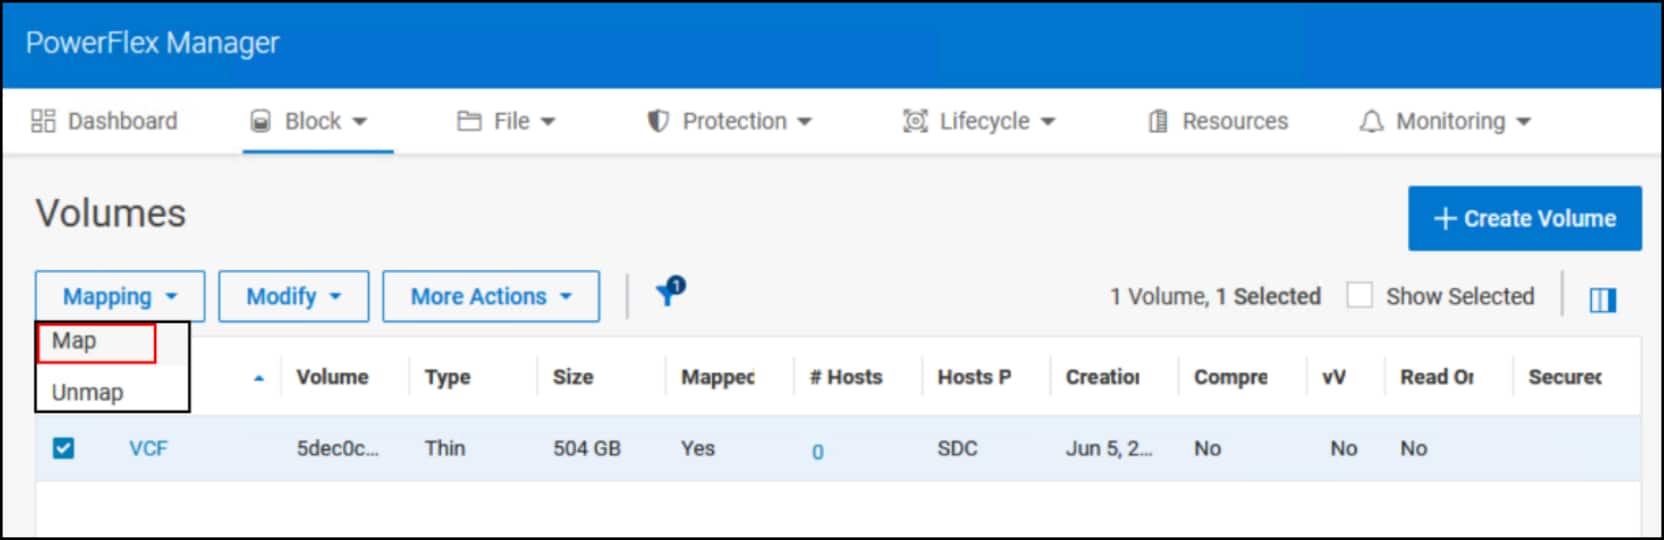
Task: Sort by the Read Only column header
Action: [x=1437, y=377]
